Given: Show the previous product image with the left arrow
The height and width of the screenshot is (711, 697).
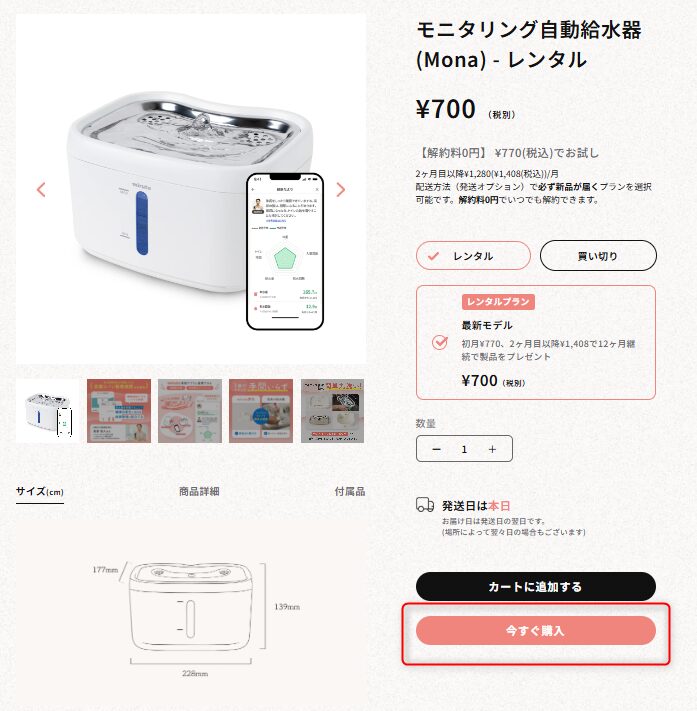Looking at the screenshot, I should [x=41, y=190].
